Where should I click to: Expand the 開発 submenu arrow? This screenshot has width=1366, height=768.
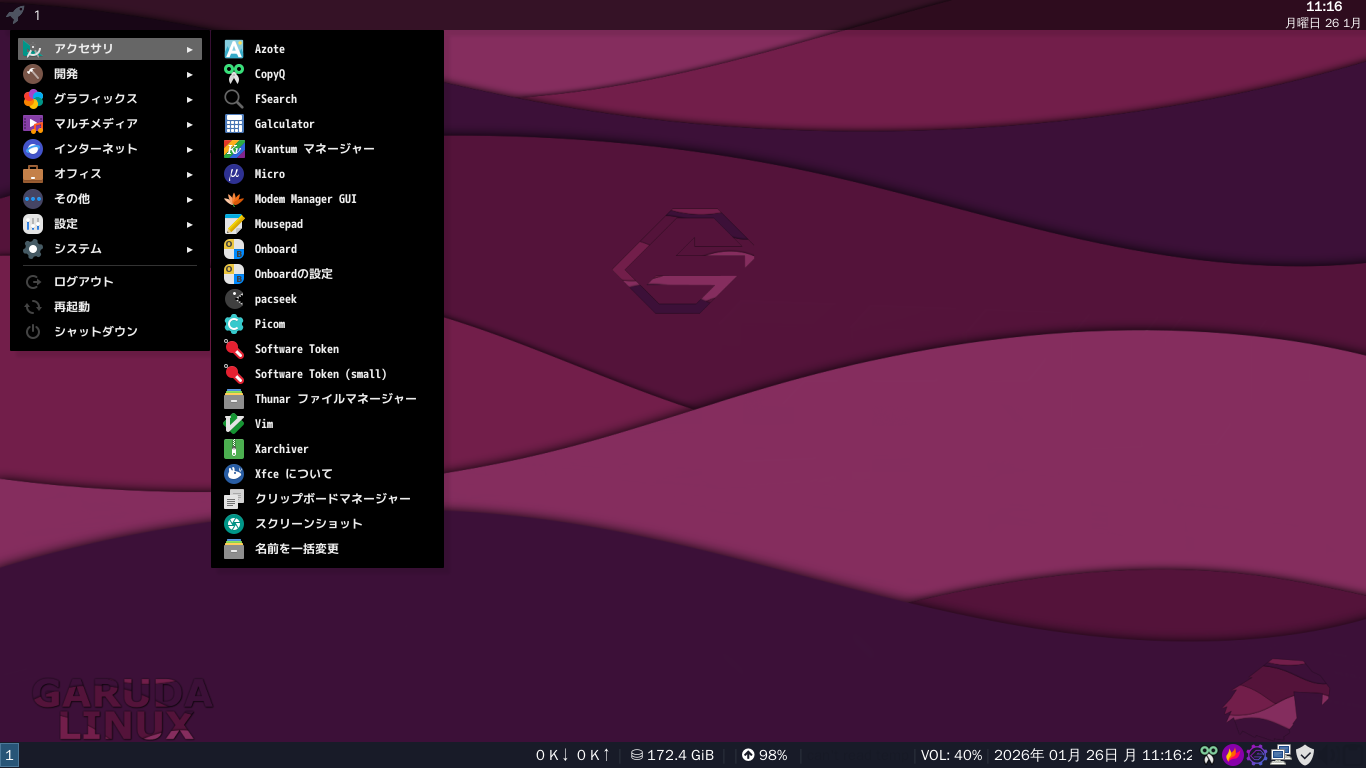click(189, 74)
